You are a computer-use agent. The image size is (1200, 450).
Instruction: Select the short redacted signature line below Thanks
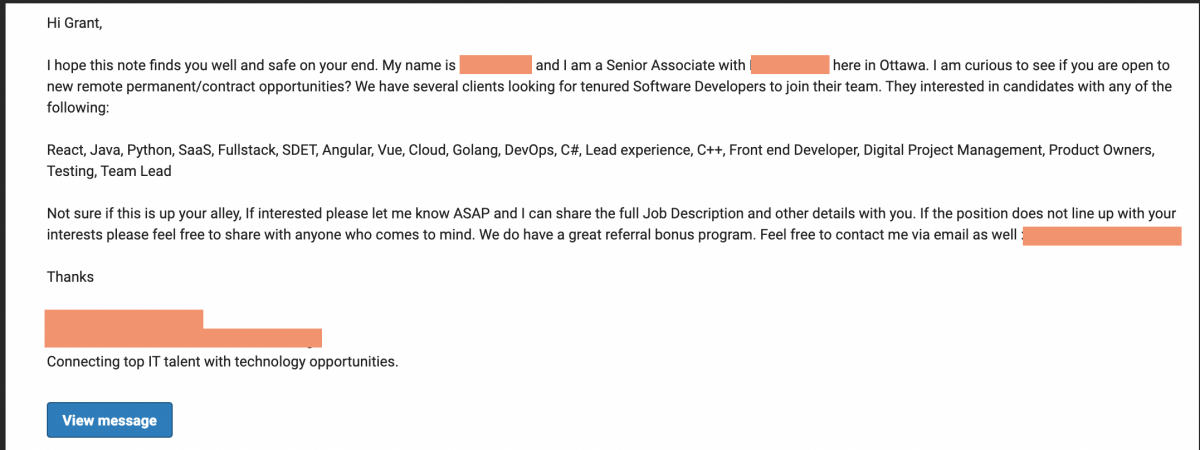pyautogui.click(x=124, y=319)
